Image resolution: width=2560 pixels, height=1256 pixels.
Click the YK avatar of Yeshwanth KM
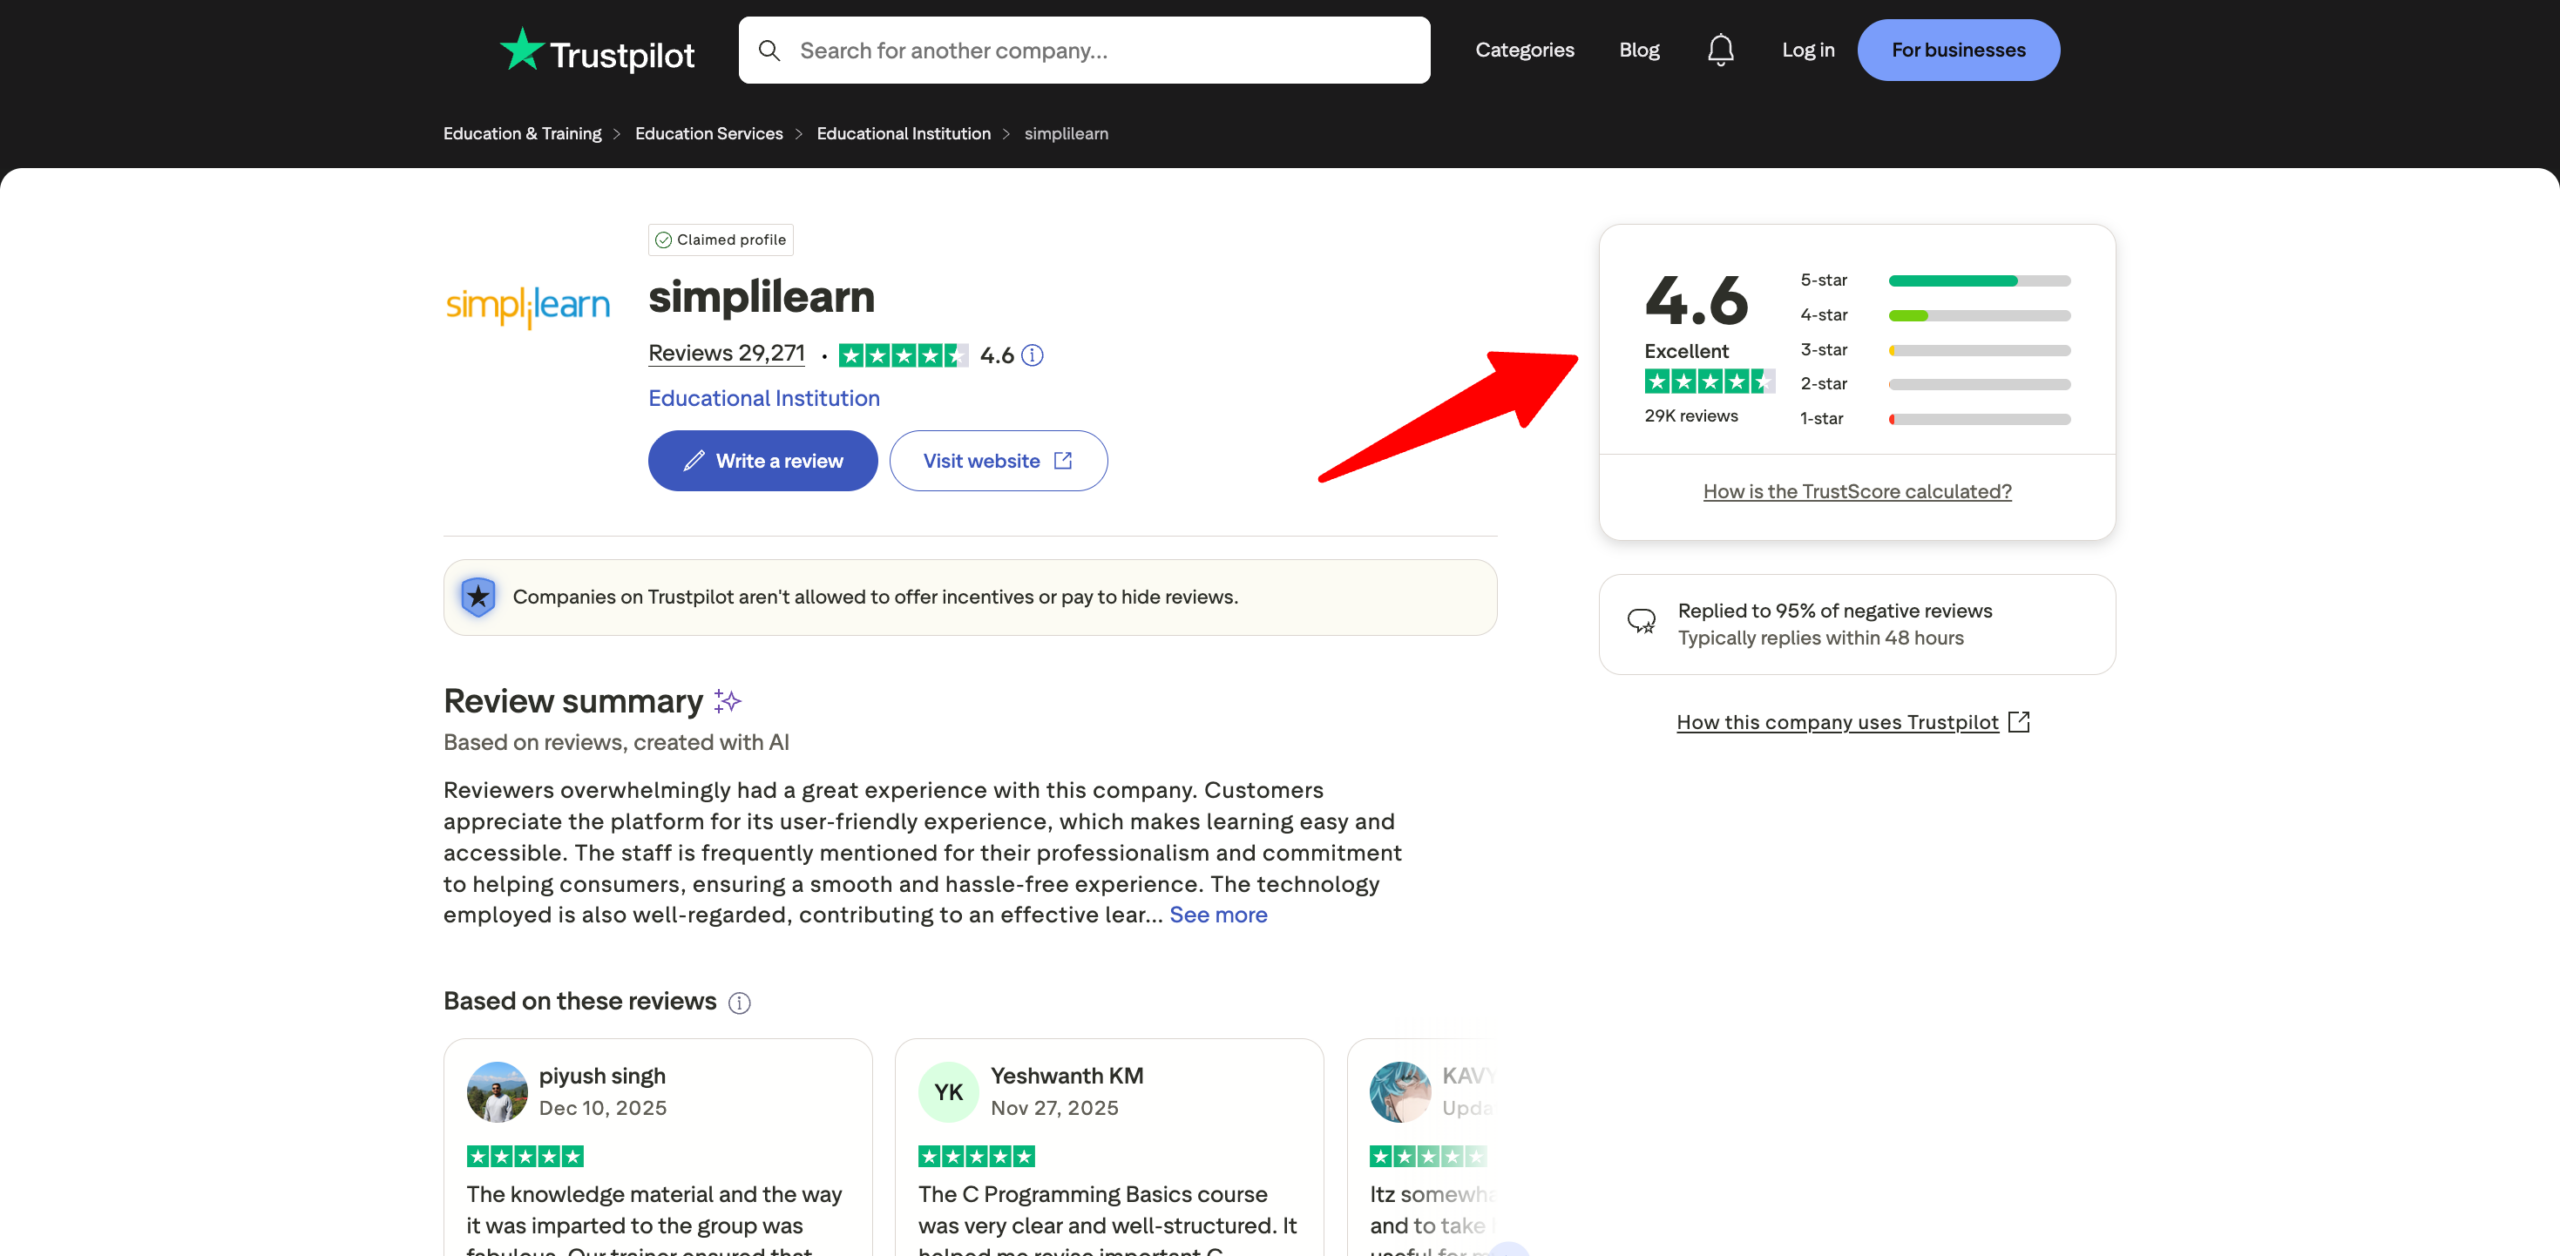pos(948,1092)
